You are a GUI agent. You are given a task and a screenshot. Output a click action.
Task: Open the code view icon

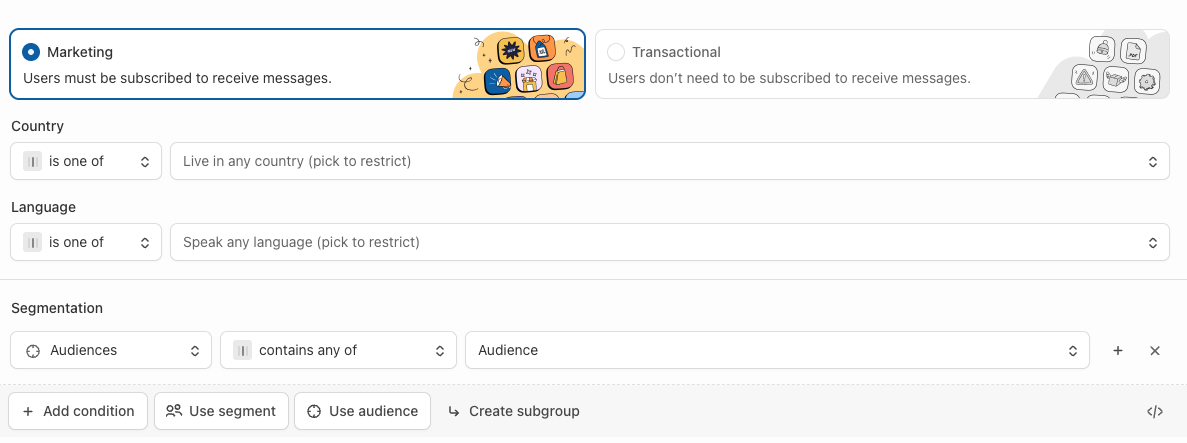(1155, 411)
